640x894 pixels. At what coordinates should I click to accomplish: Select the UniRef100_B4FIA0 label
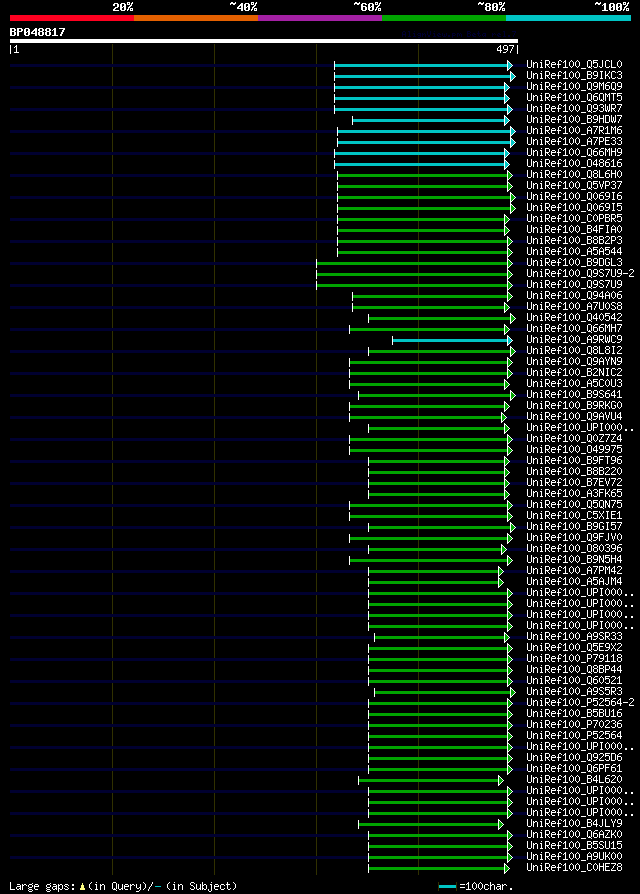[574, 229]
